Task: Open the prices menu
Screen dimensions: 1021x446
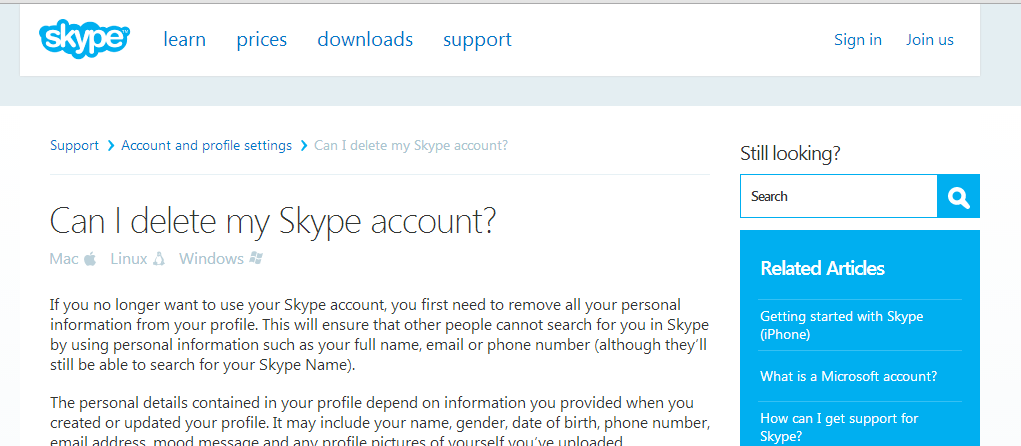Action: pyautogui.click(x=262, y=40)
